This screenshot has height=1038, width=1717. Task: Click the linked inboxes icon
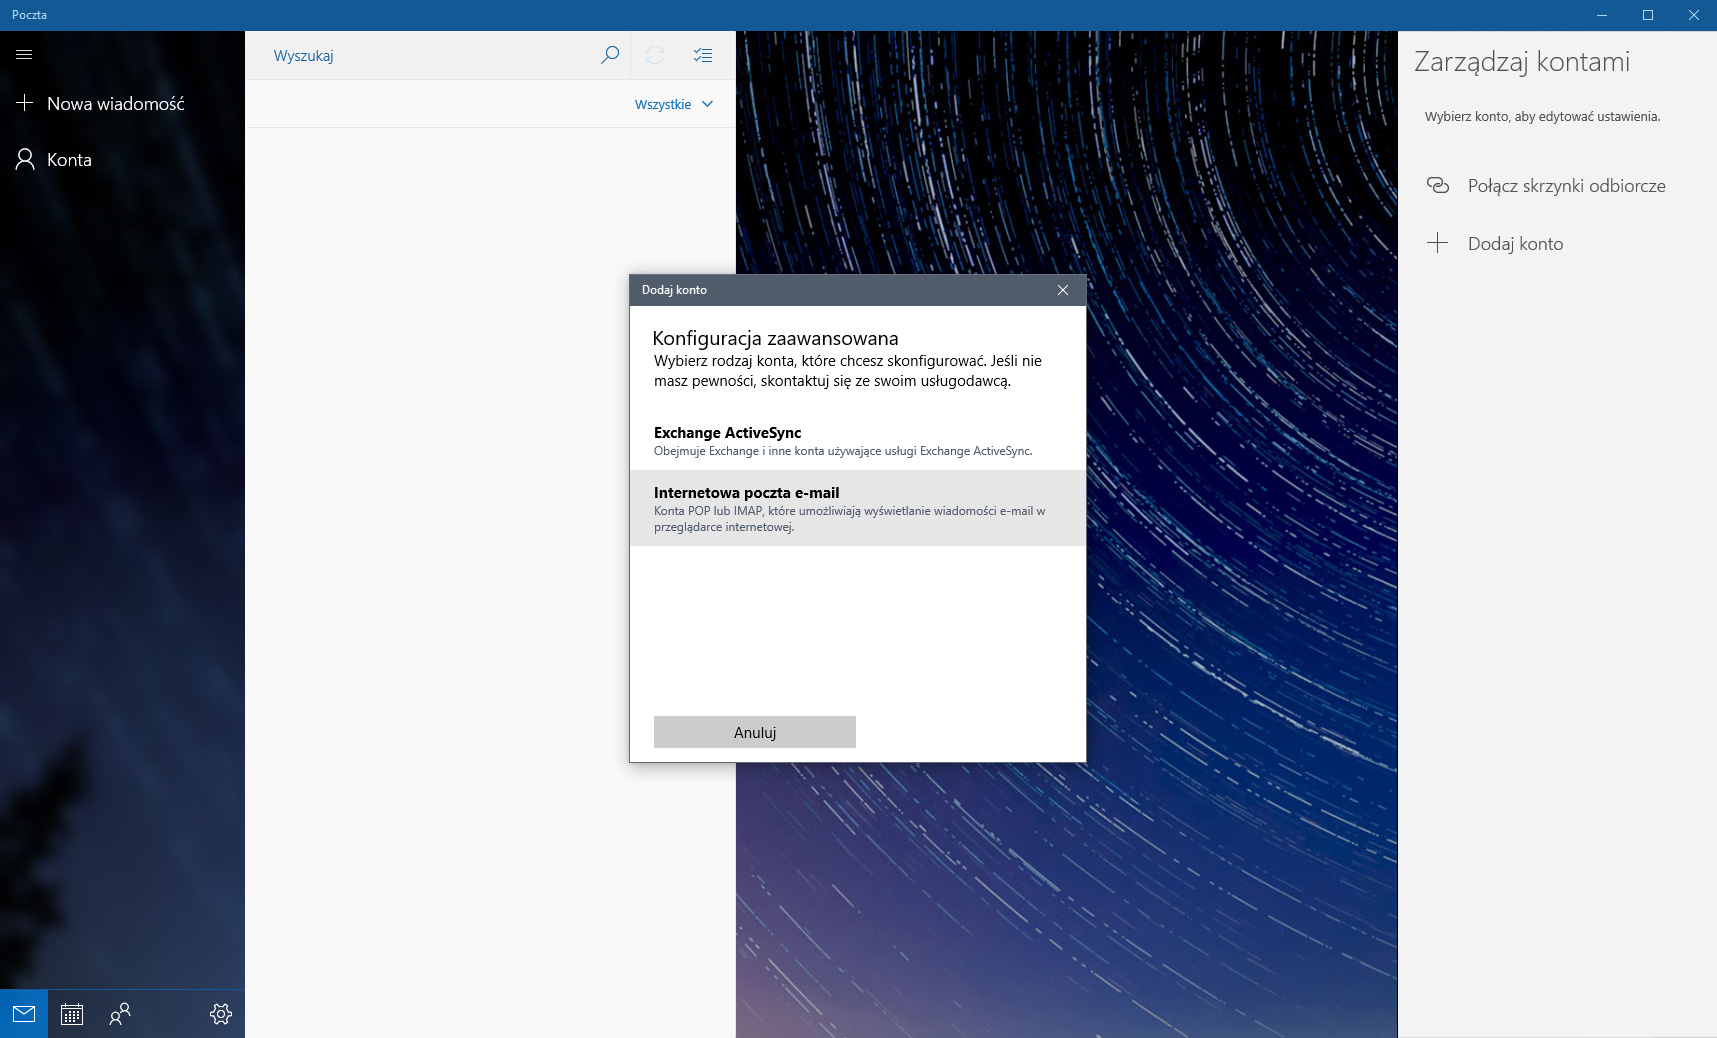coord(1438,185)
